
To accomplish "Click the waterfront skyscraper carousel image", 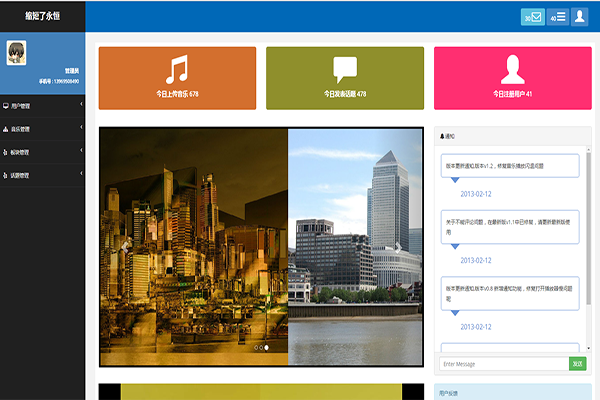I will point(355,247).
